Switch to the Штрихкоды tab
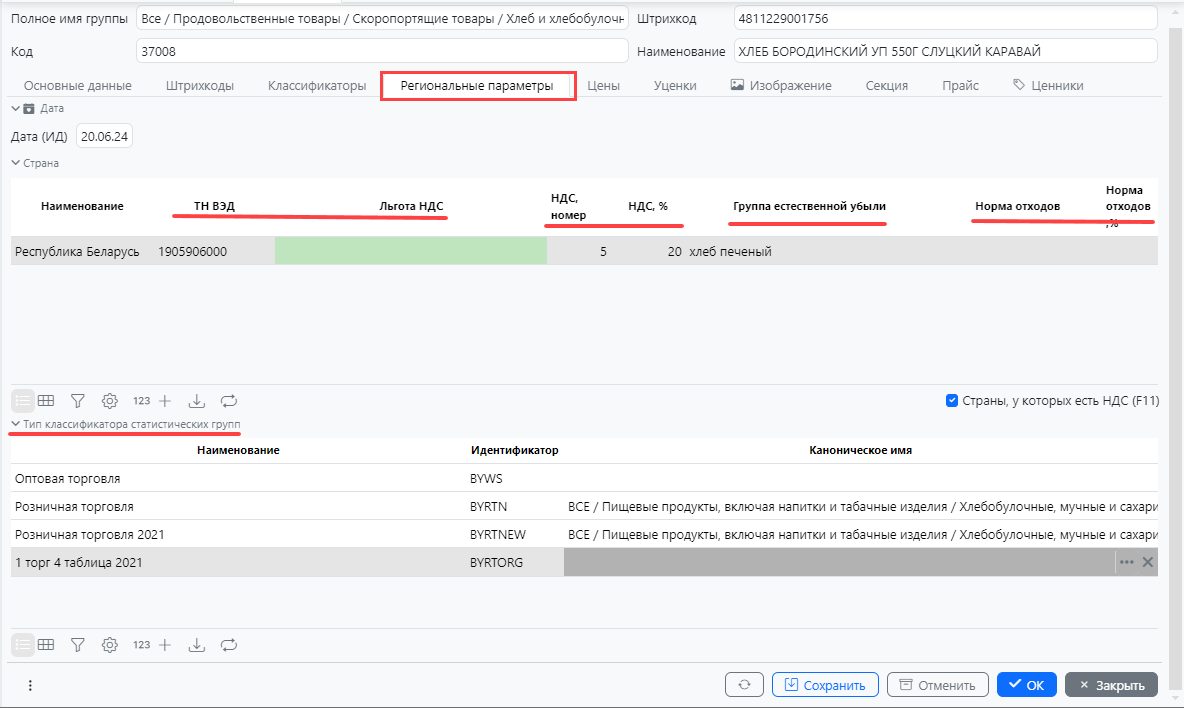The width and height of the screenshot is (1184, 708). coord(200,86)
